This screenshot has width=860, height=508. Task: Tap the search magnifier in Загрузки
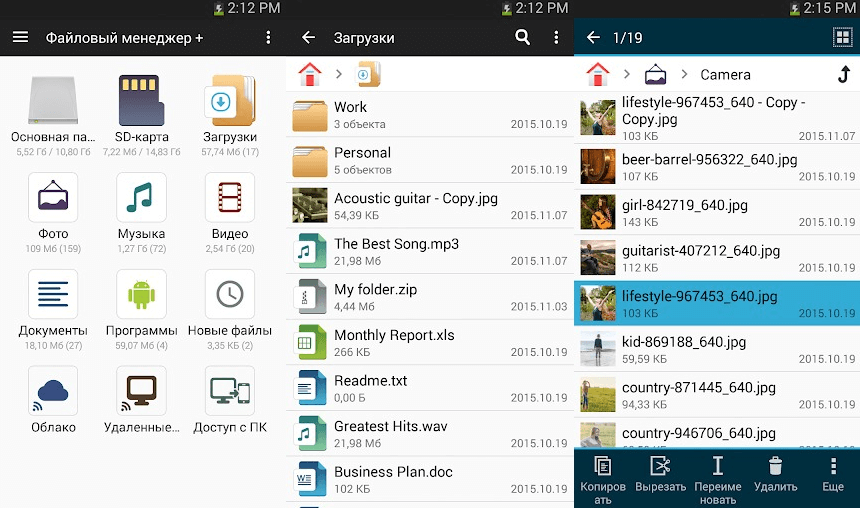[522, 38]
